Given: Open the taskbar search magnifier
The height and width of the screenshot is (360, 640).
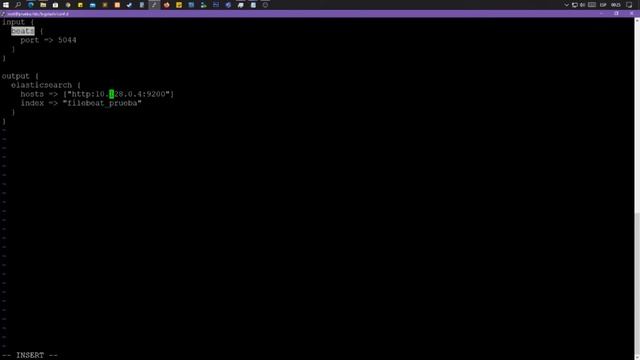Looking at the screenshot, I should coord(18,5).
